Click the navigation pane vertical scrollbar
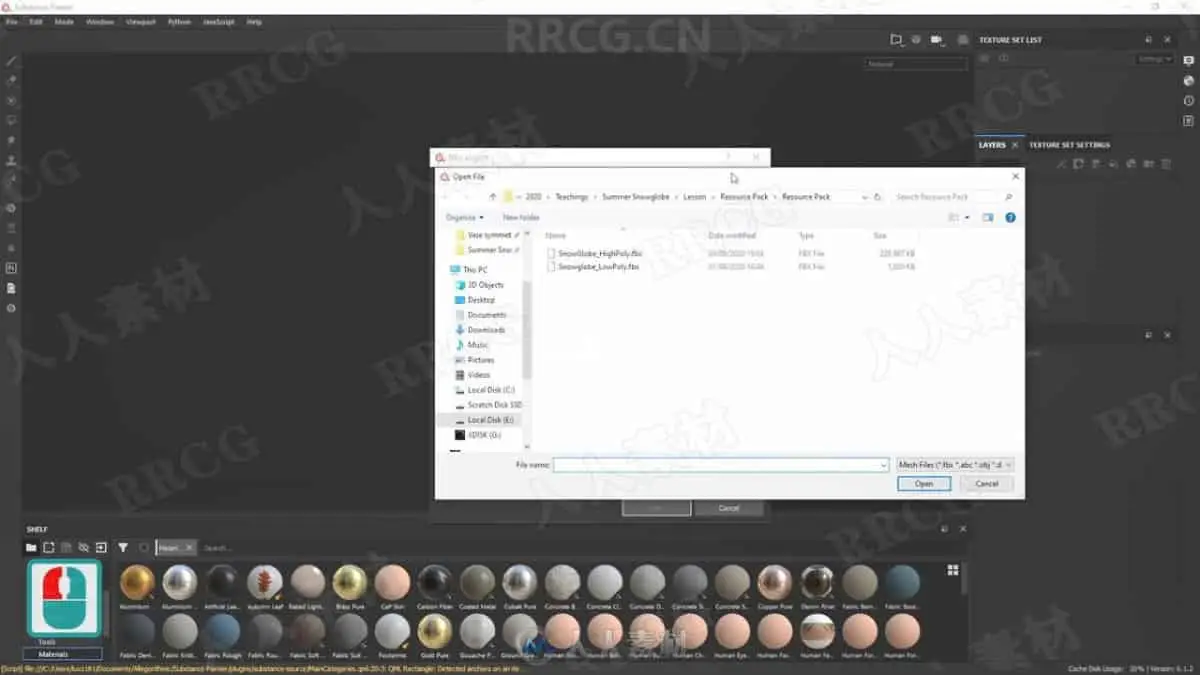 pos(527,330)
